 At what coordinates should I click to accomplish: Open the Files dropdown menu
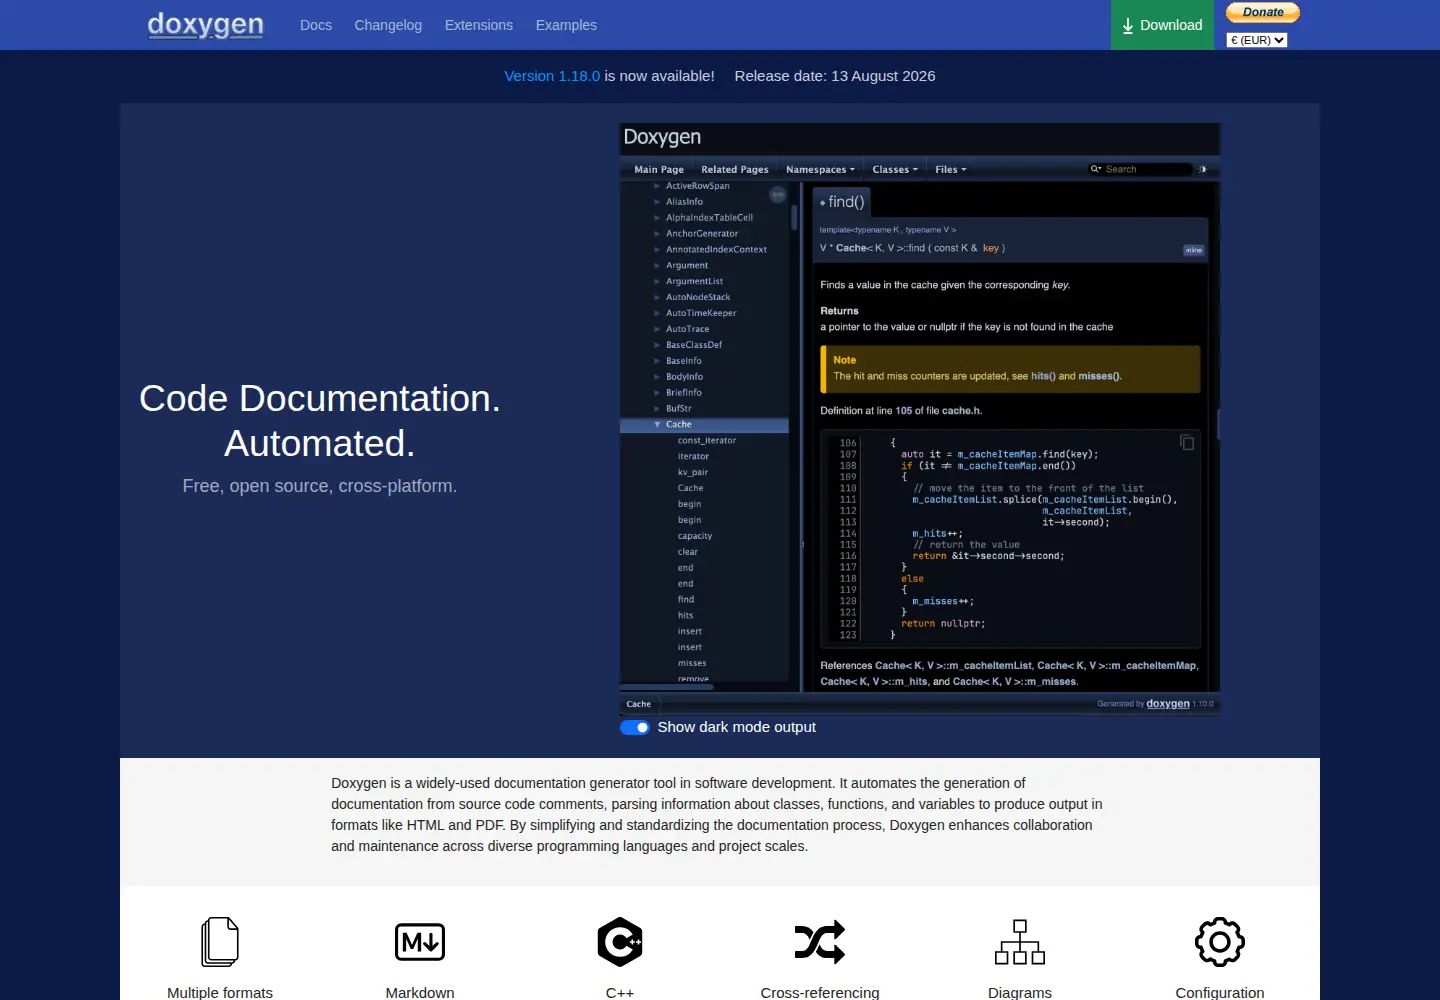pyautogui.click(x=951, y=169)
